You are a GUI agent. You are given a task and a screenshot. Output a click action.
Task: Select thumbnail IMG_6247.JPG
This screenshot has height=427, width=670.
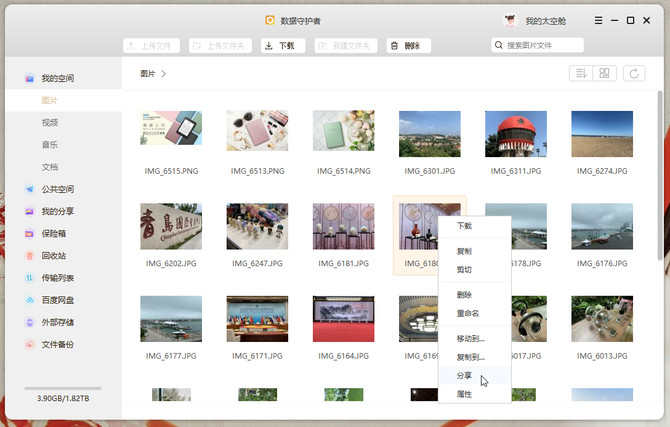257,227
